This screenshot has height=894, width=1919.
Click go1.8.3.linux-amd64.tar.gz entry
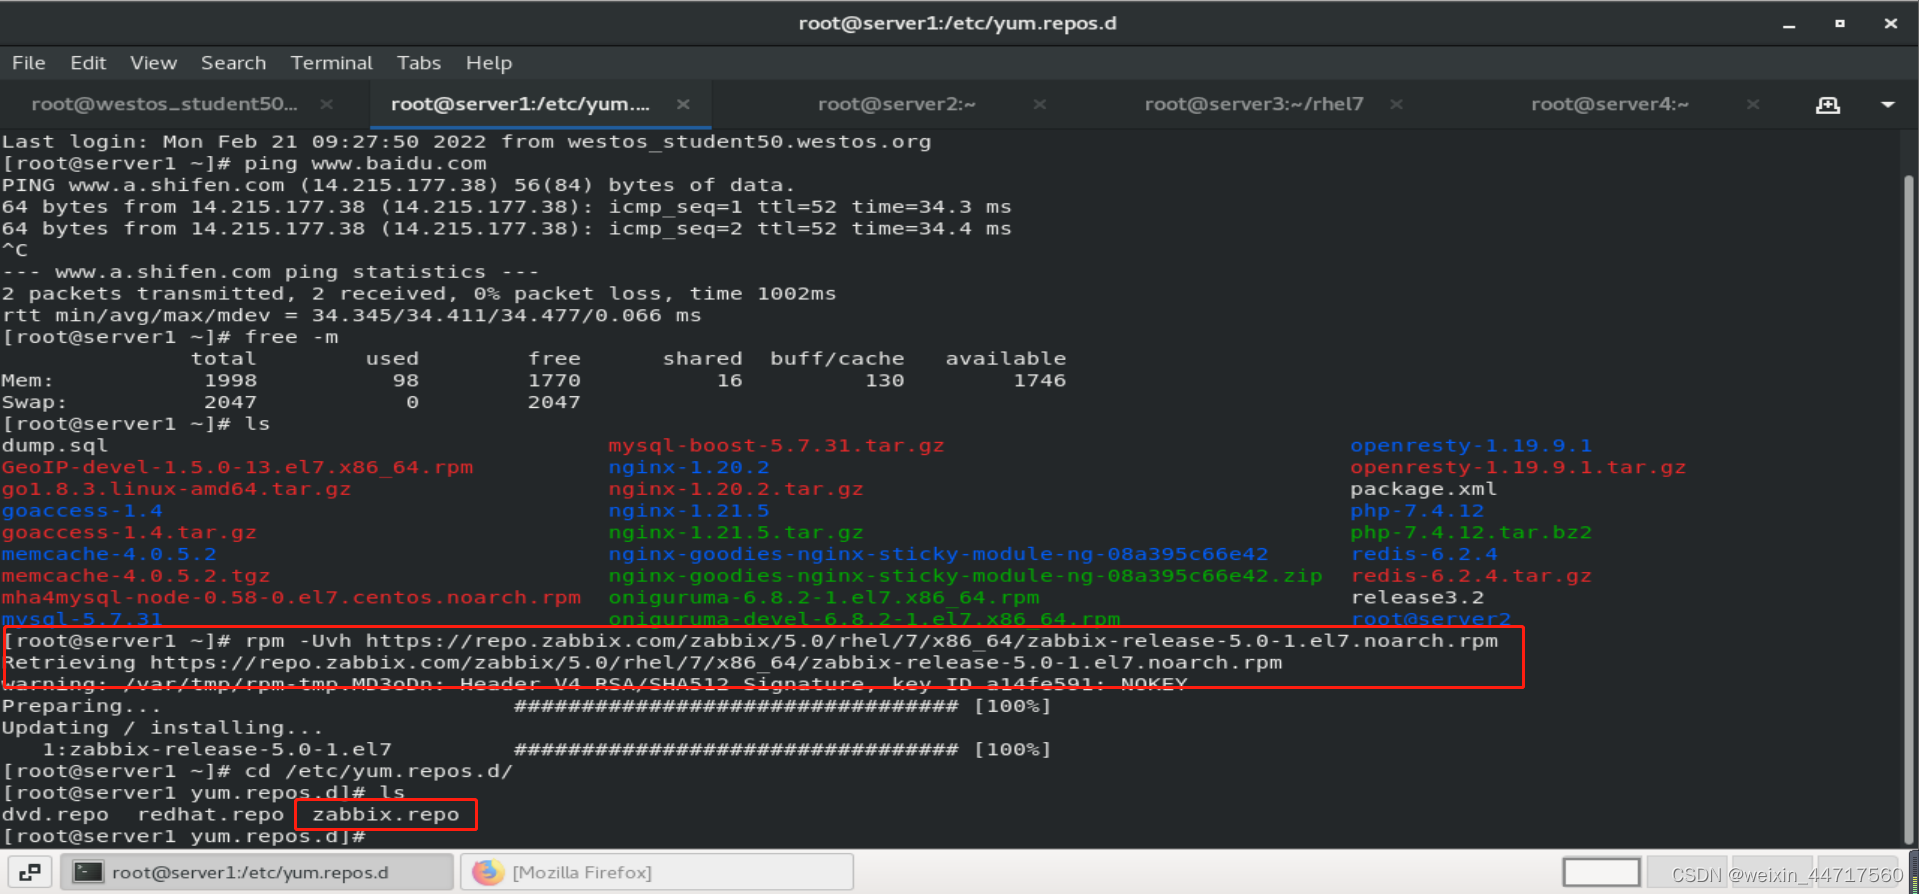coord(176,490)
